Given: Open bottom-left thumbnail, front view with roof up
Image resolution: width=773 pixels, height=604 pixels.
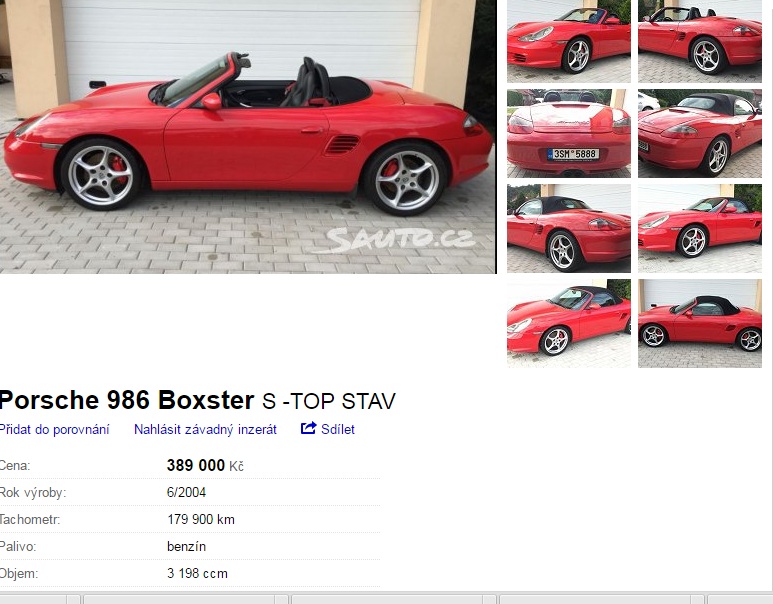Looking at the screenshot, I should (568, 323).
